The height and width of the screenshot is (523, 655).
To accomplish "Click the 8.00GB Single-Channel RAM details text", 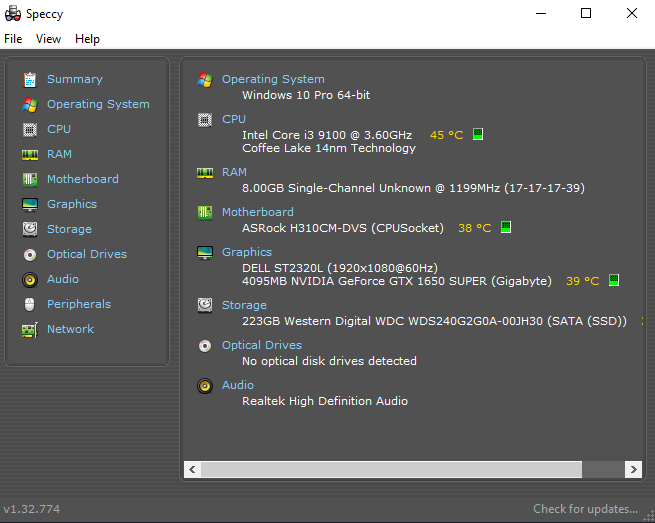I will tap(413, 188).
